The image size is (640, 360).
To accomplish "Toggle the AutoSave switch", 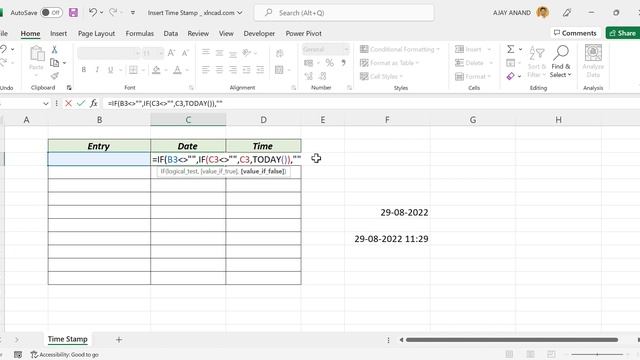I will tap(51, 13).
